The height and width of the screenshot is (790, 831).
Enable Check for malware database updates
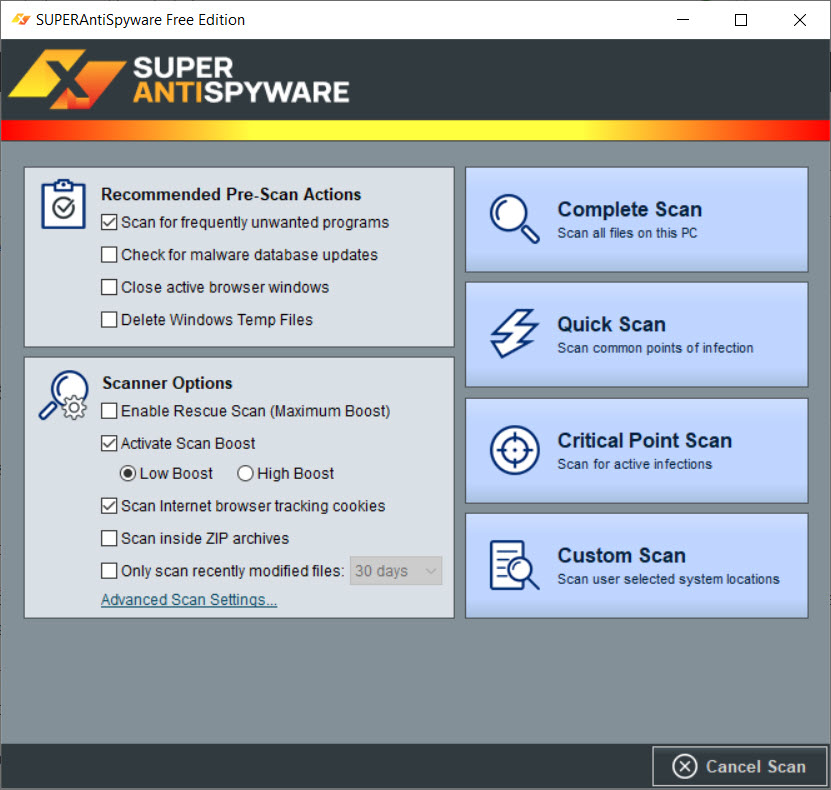coord(110,255)
